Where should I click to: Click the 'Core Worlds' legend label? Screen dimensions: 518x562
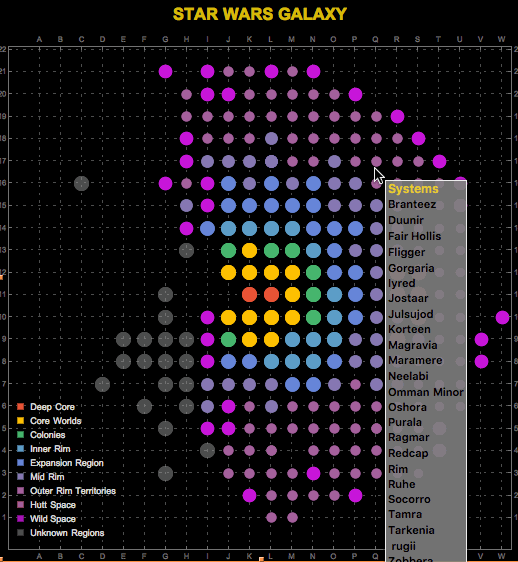point(56,421)
